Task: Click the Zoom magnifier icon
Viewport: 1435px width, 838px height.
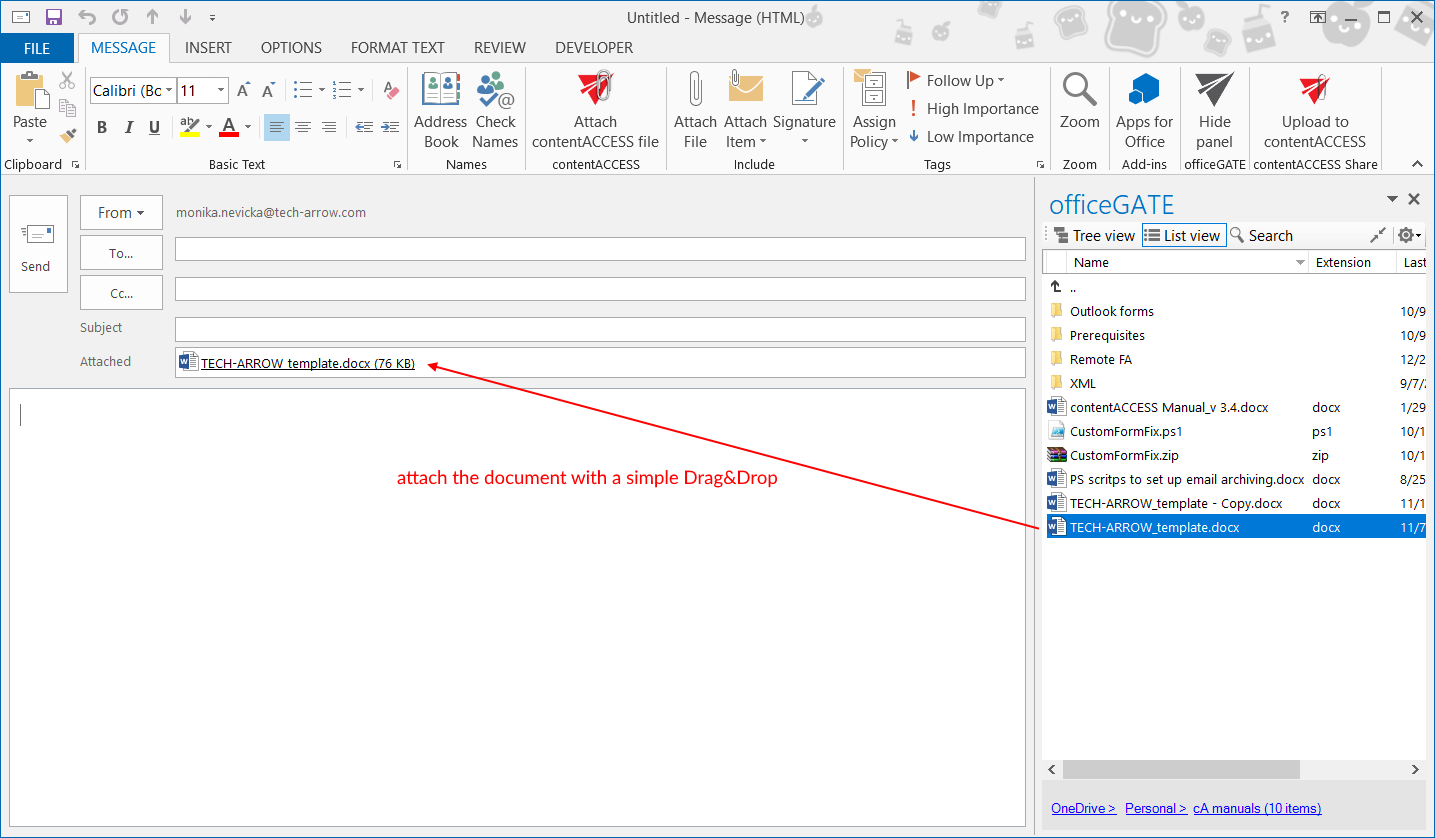Action: point(1079,90)
